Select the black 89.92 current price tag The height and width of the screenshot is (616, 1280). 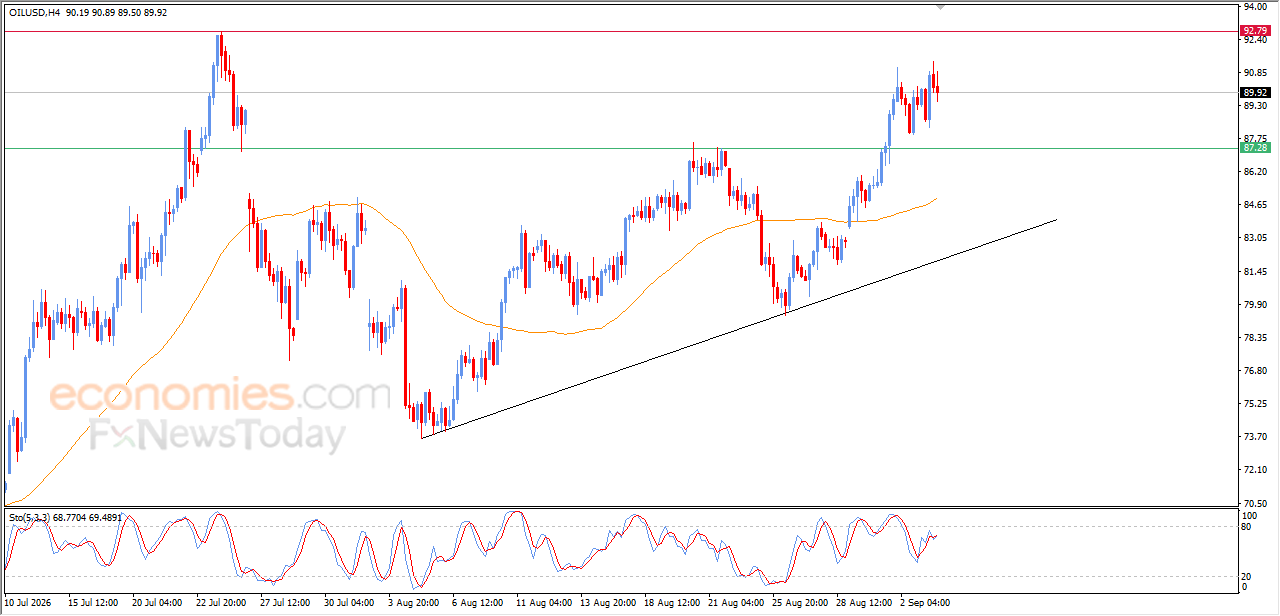coord(1255,92)
